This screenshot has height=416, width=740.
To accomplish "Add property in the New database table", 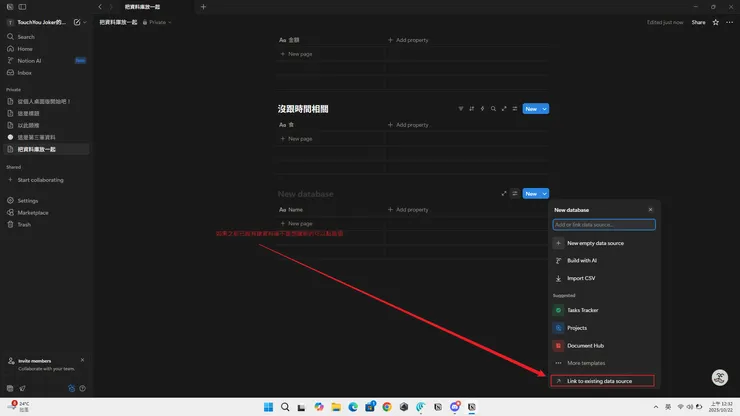I will (408, 210).
